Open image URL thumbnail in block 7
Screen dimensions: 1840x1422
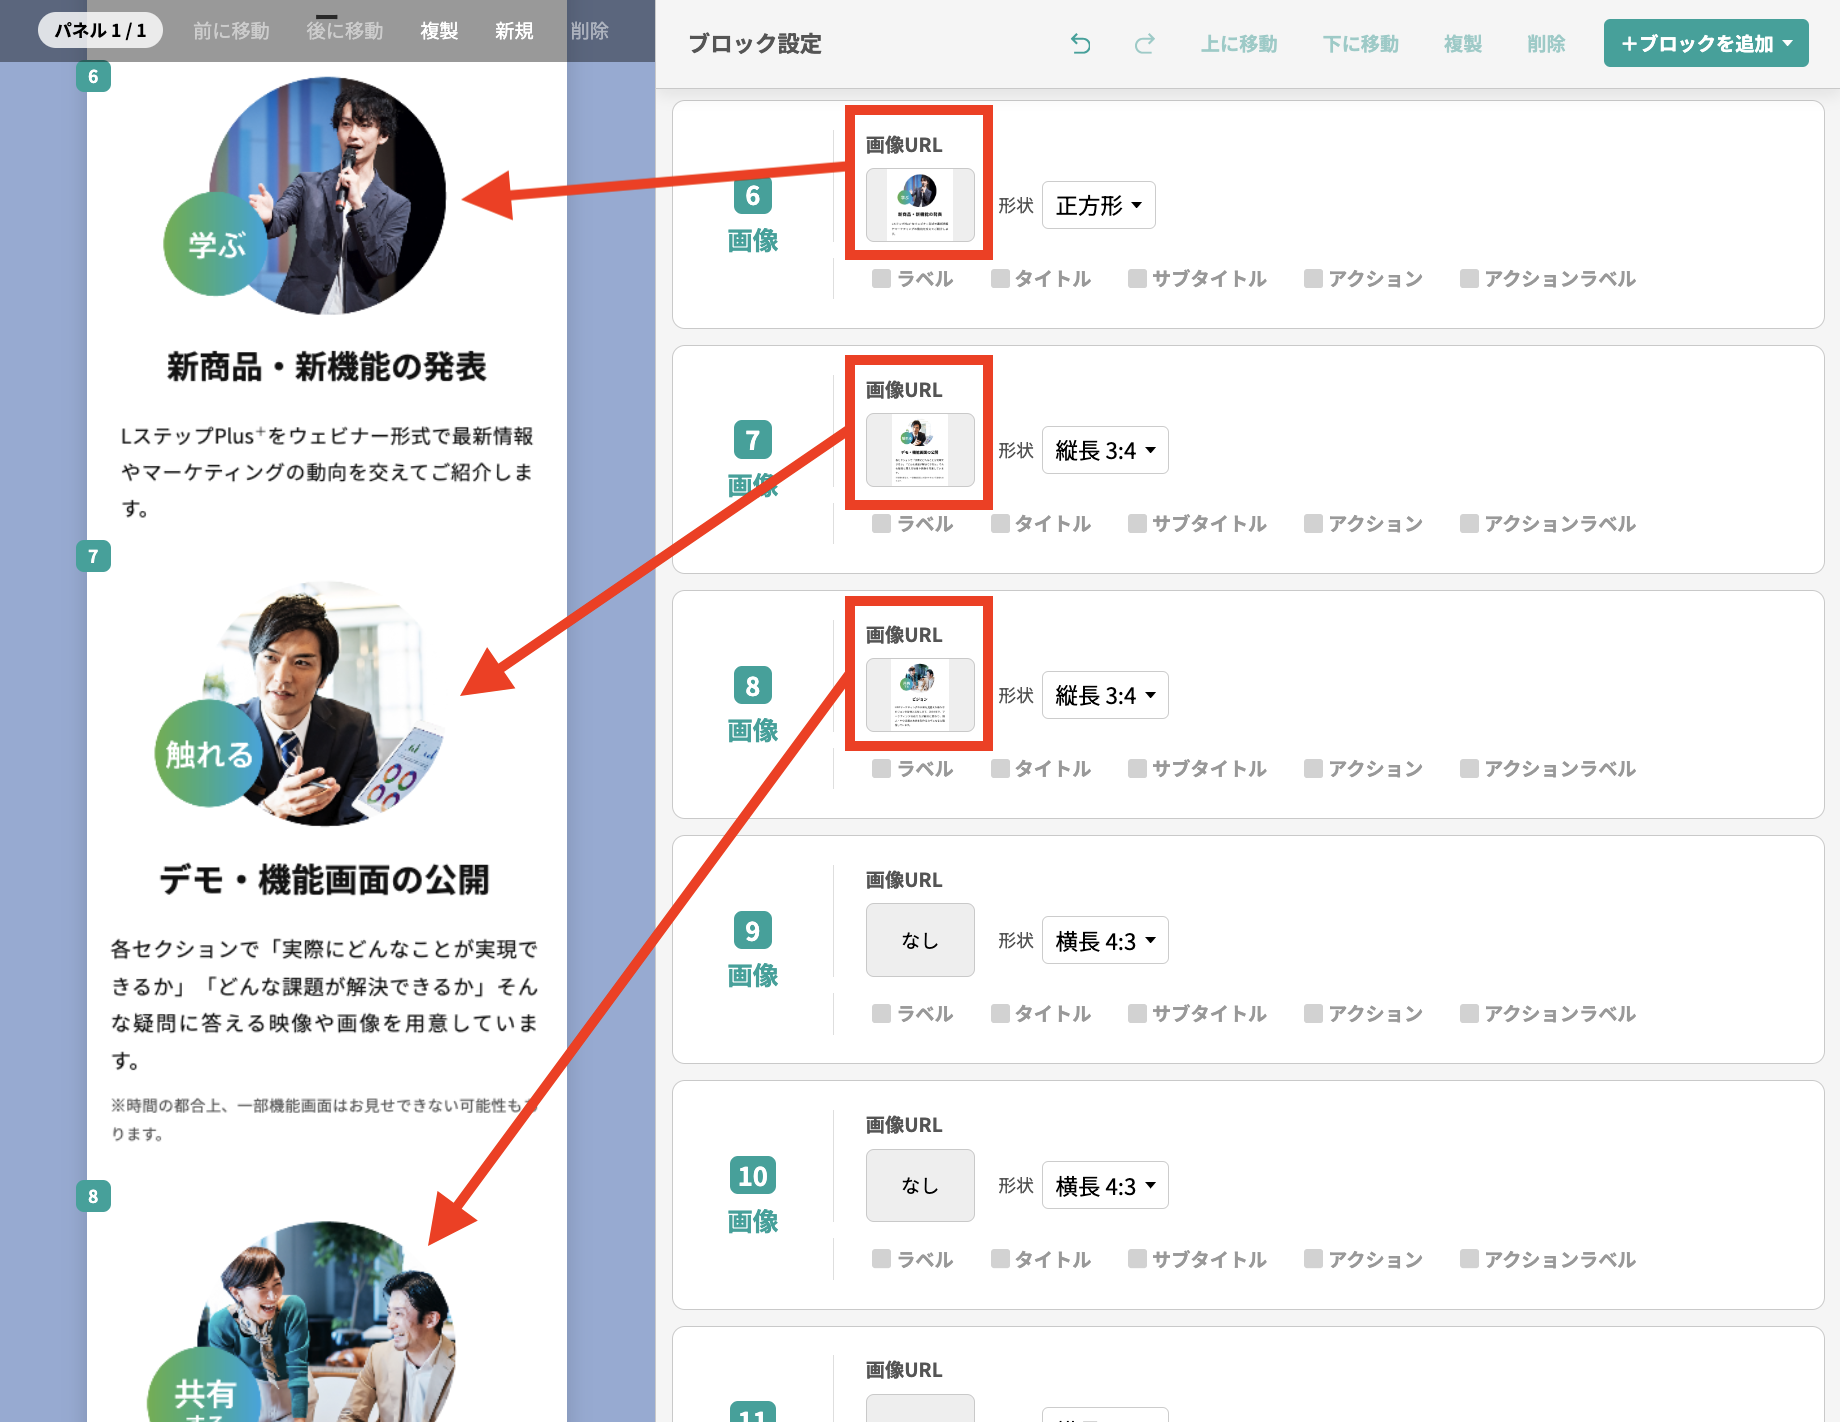[x=920, y=450]
